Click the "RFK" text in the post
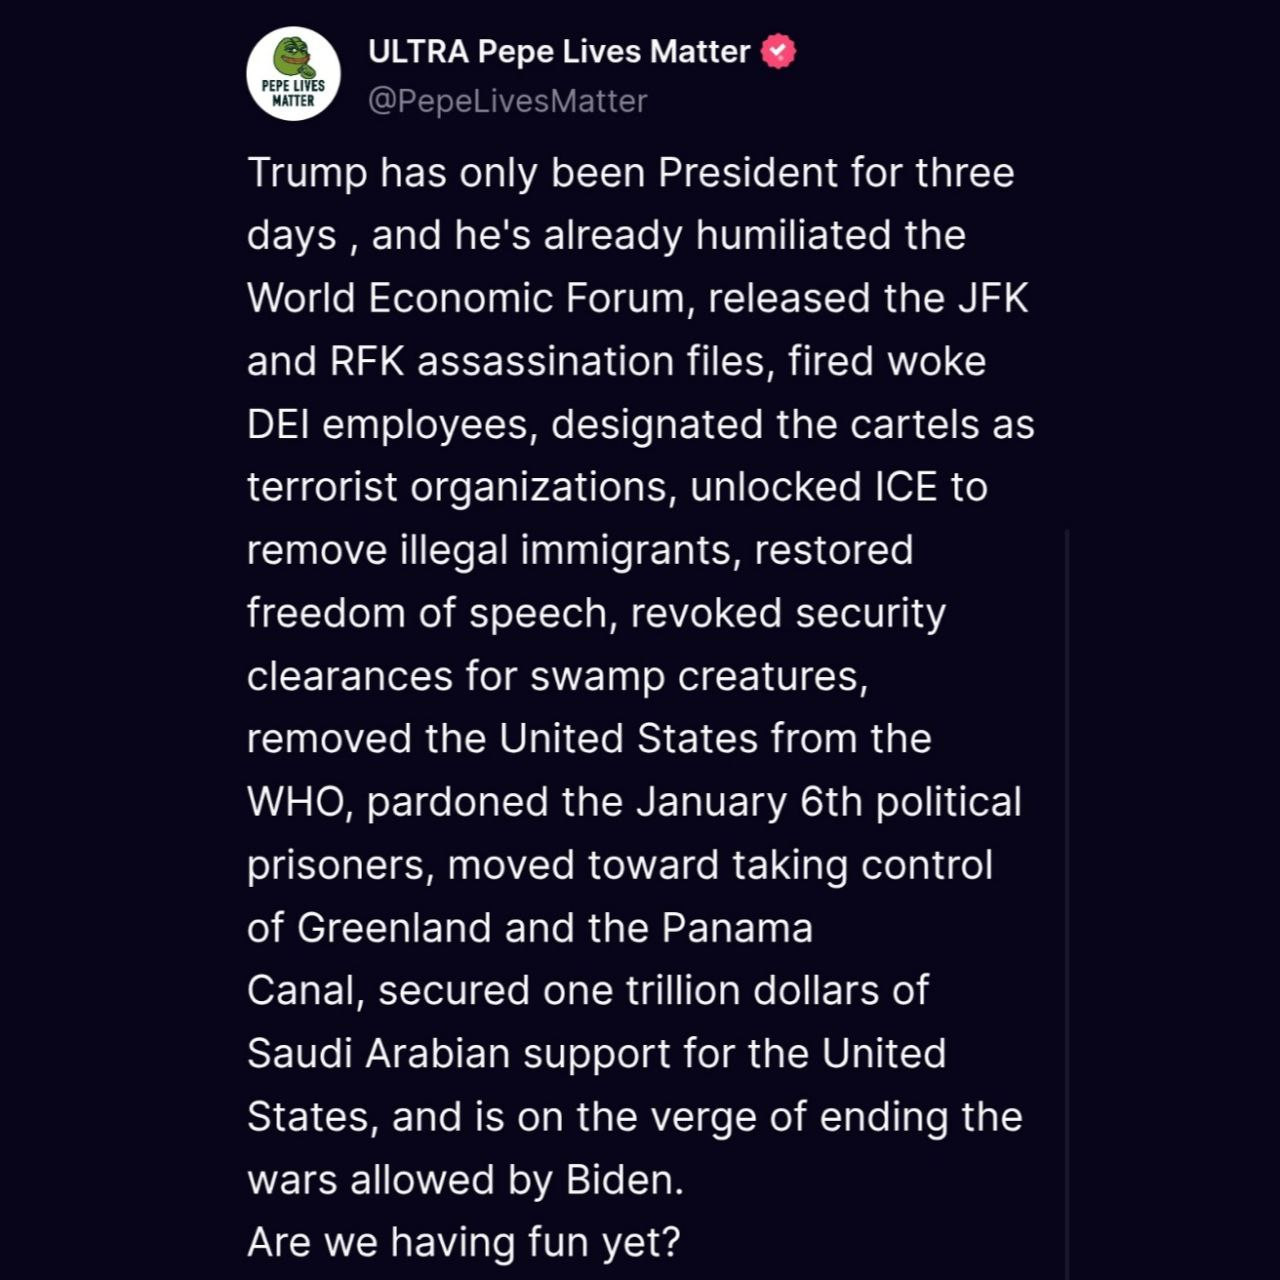Screen dimensions: 1280x1280 coord(367,361)
